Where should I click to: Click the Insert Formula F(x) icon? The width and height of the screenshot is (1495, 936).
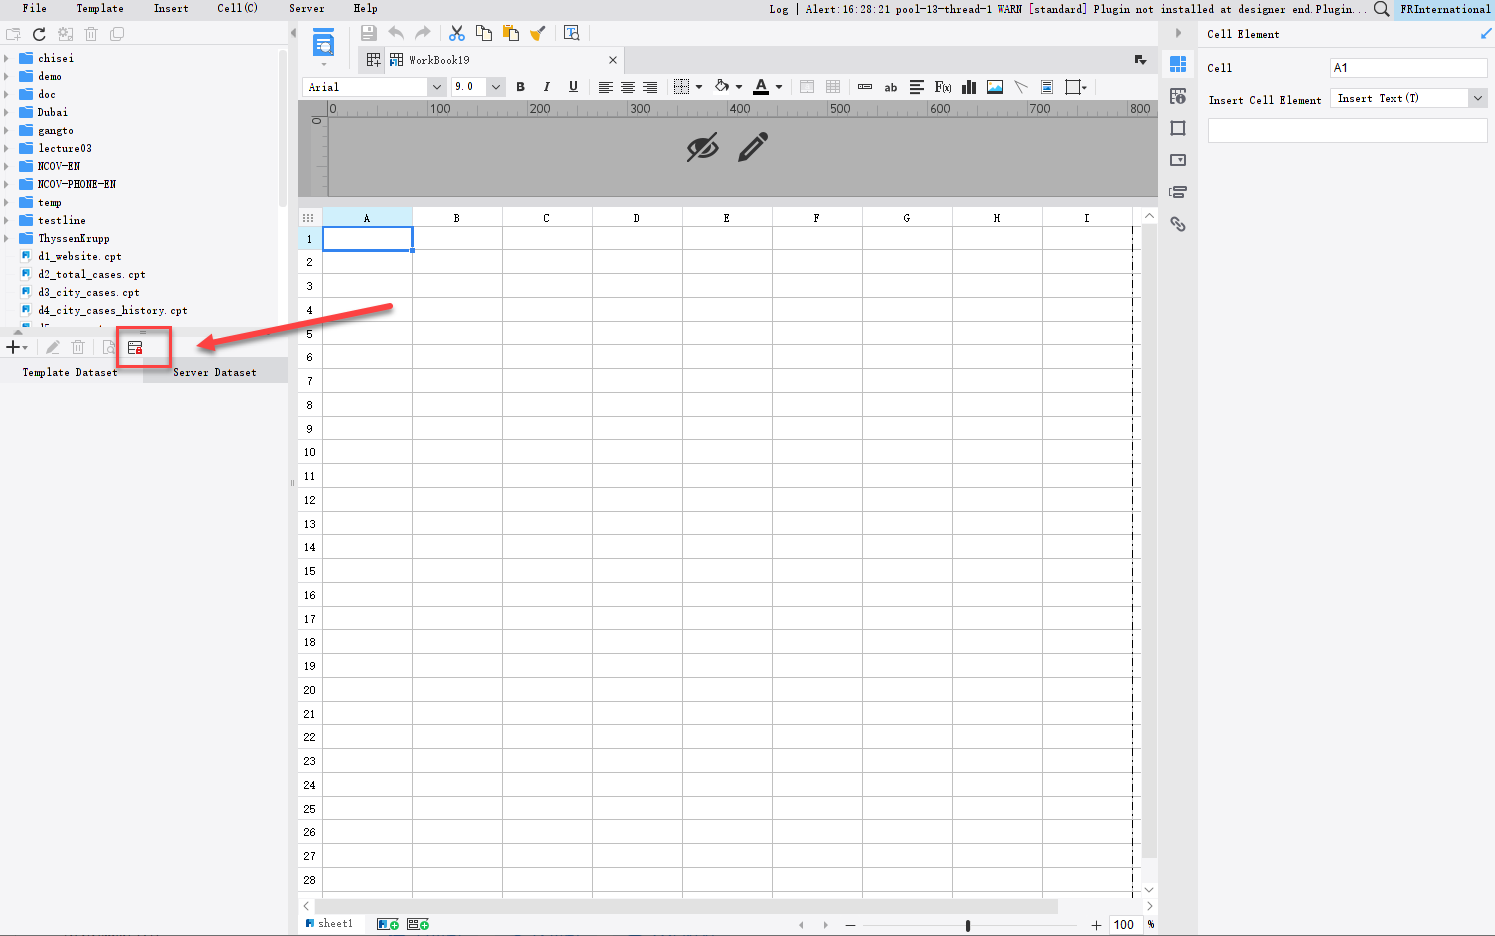tap(943, 87)
